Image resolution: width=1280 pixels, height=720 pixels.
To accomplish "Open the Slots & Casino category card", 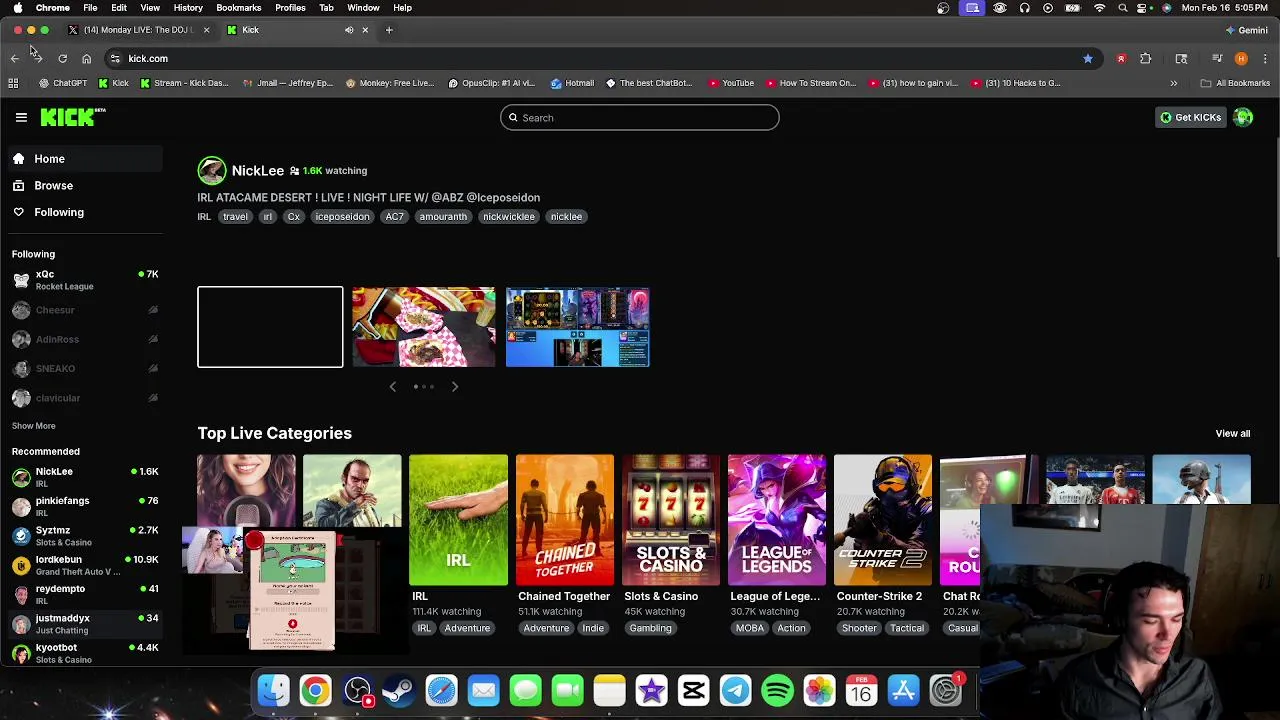I will tap(670, 520).
